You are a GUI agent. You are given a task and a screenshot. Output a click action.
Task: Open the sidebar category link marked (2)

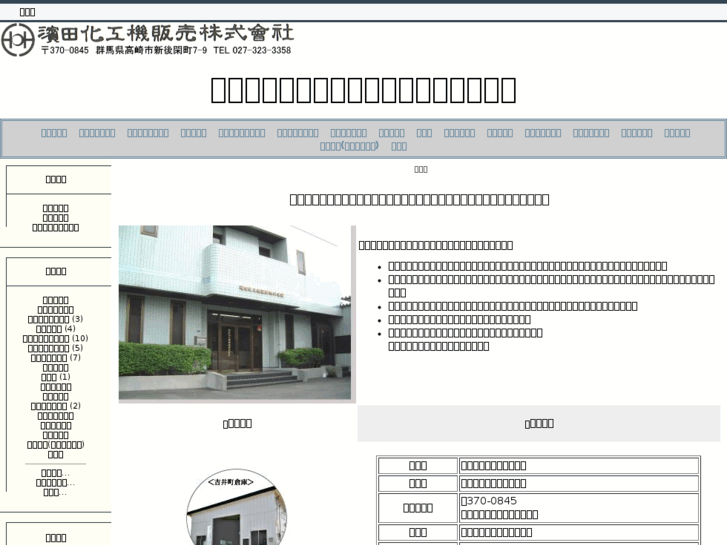tap(49, 406)
